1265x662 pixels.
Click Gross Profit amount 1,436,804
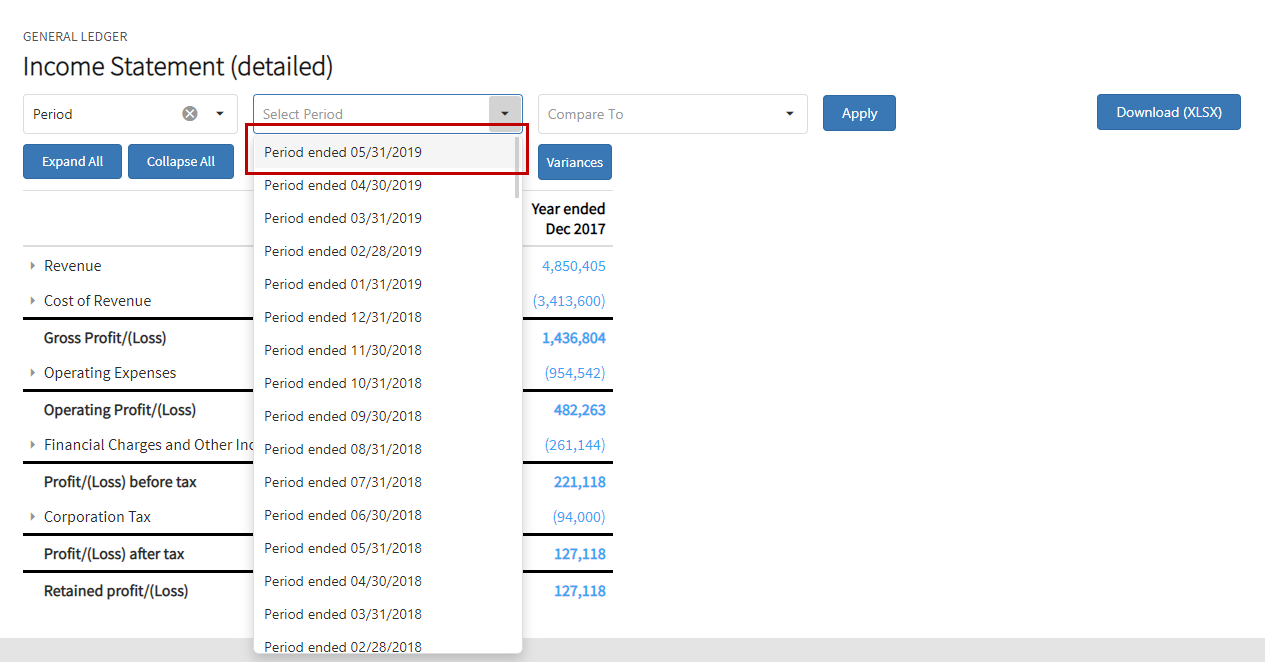click(574, 338)
